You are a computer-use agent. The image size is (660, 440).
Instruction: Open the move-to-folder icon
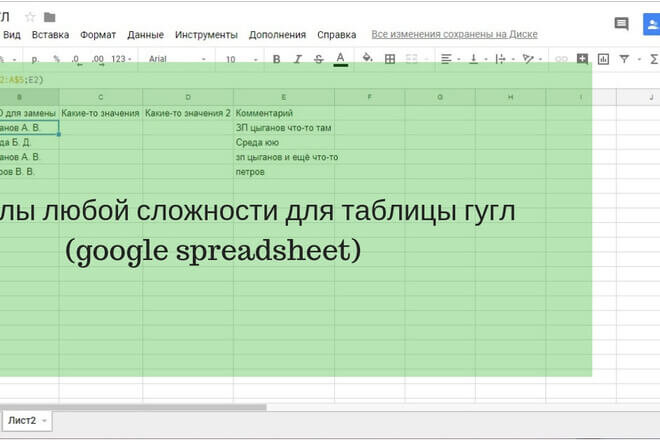(x=50, y=17)
